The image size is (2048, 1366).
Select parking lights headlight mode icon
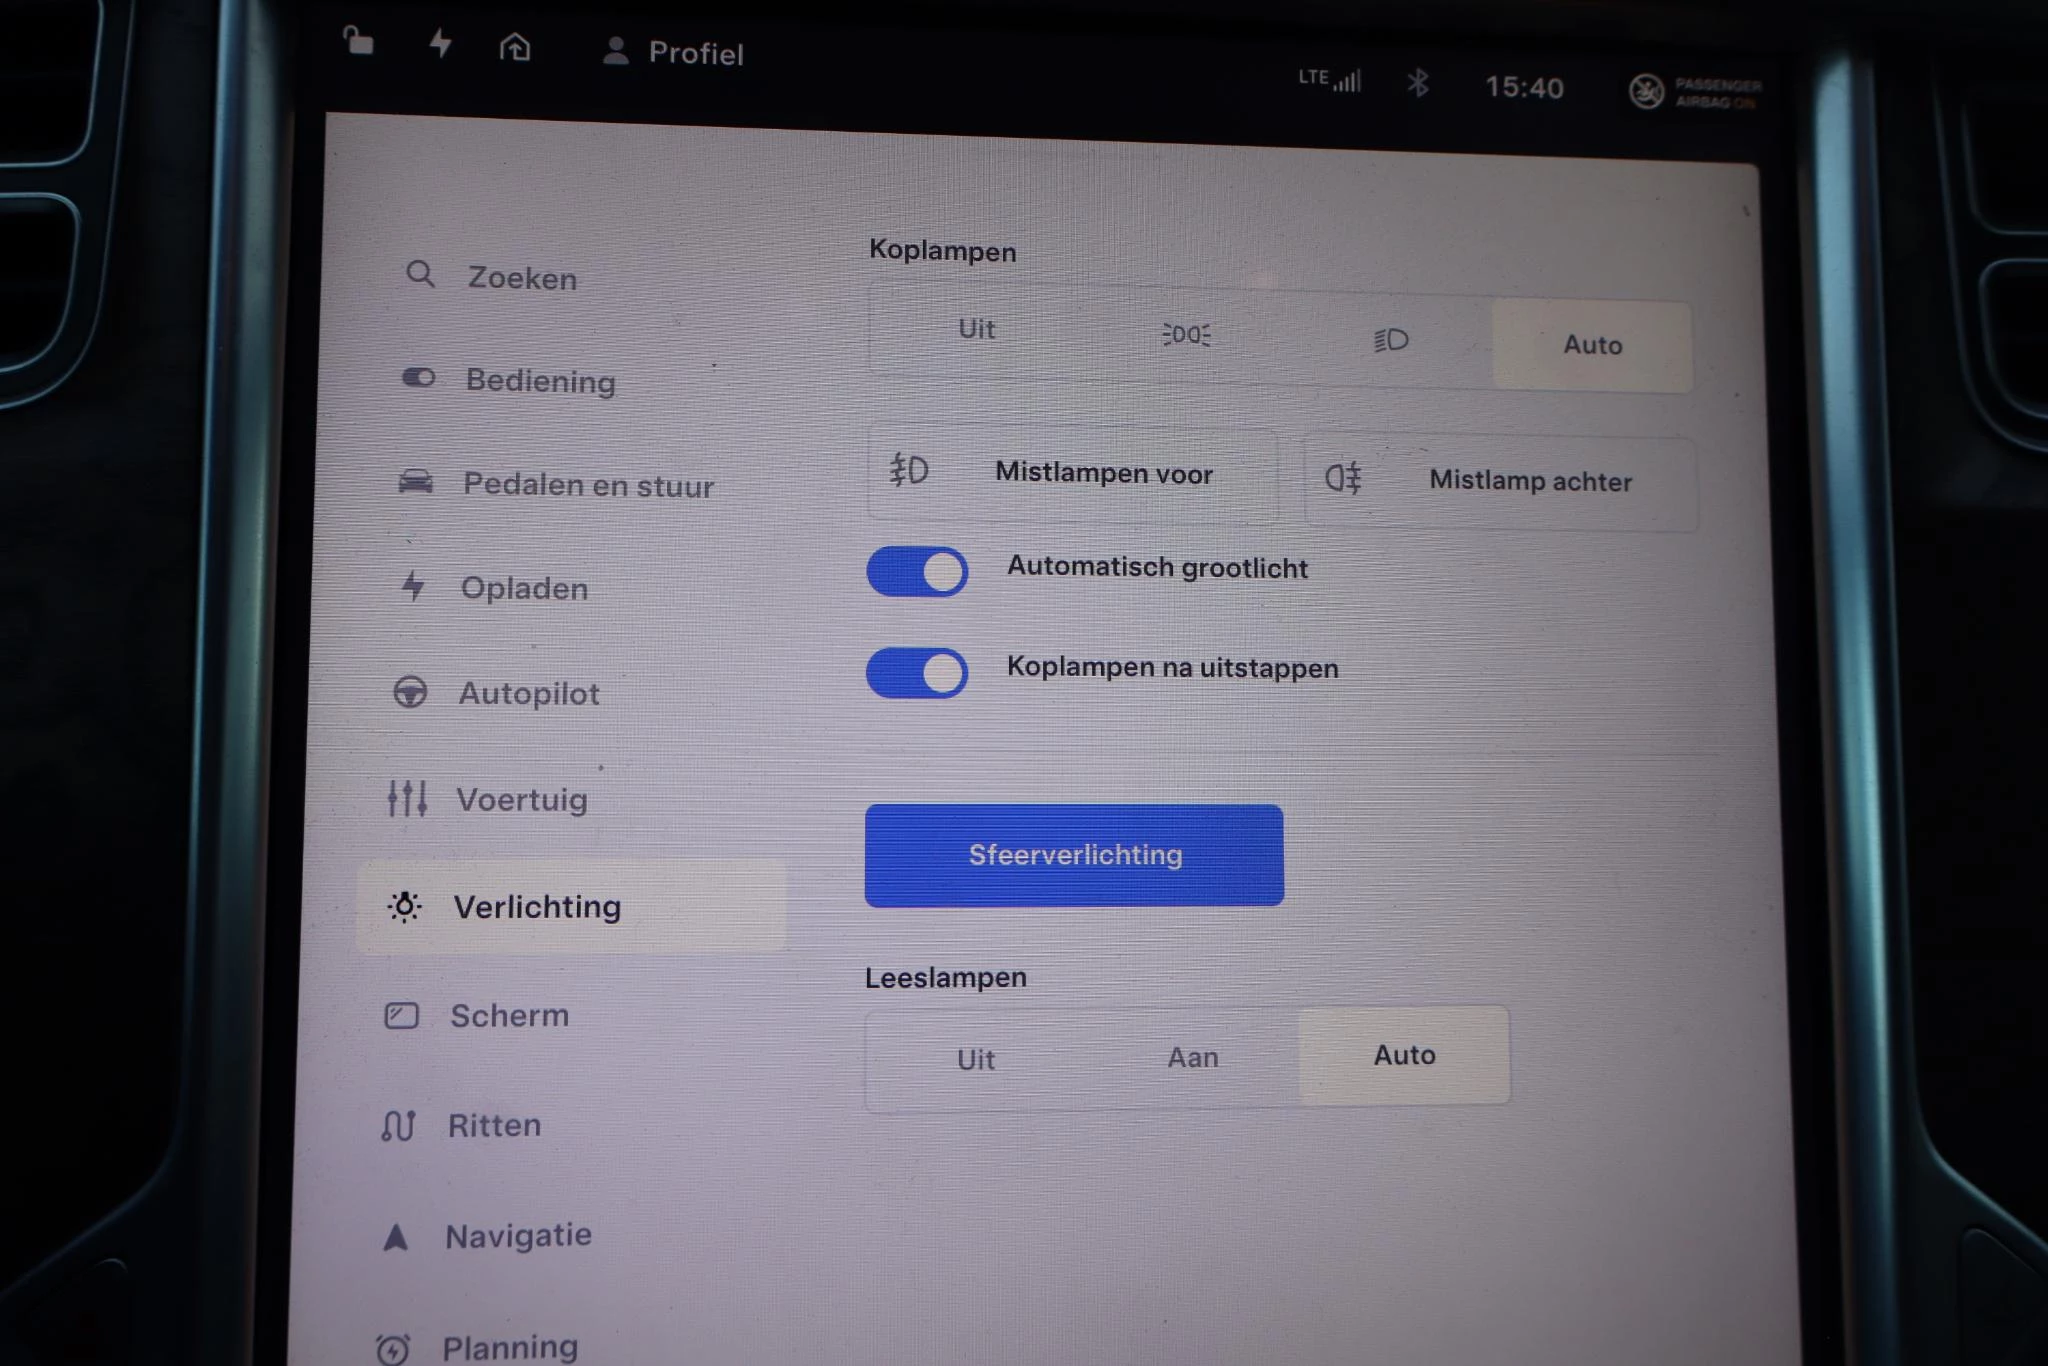[x=1186, y=334]
